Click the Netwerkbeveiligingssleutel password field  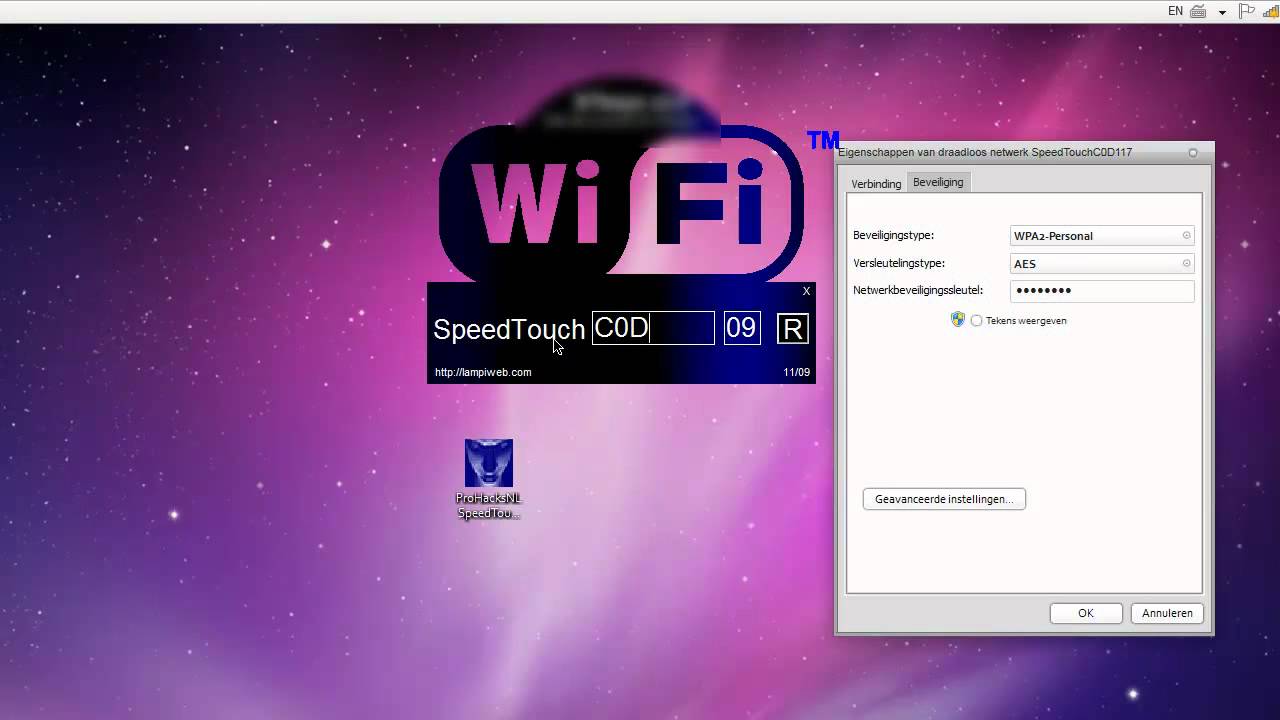[x=1102, y=291]
